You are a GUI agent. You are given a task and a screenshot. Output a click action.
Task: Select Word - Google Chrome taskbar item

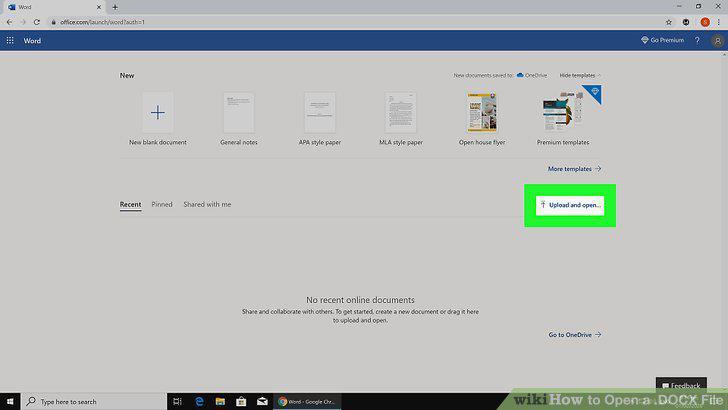[307, 402]
